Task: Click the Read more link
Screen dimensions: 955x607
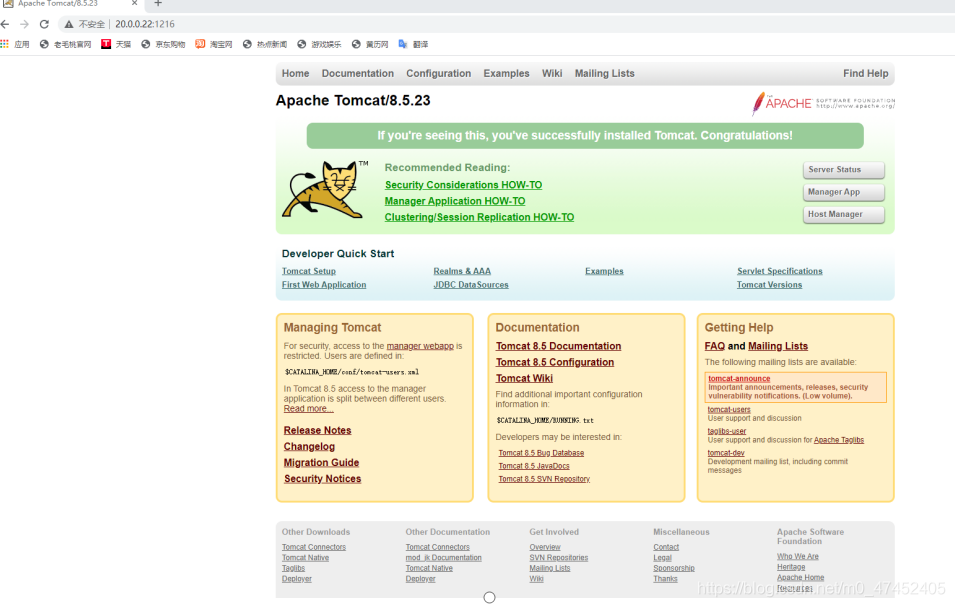Action: point(308,409)
